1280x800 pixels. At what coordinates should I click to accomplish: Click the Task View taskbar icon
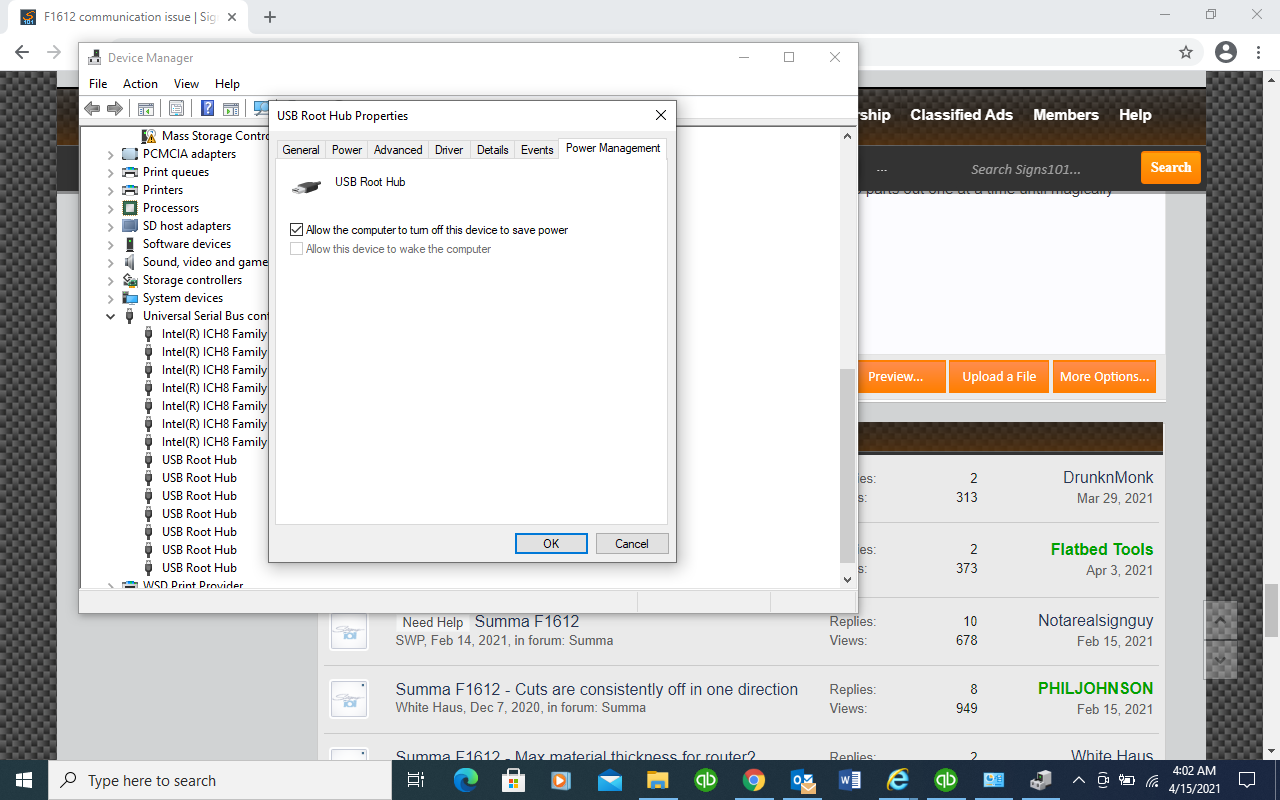[416, 780]
